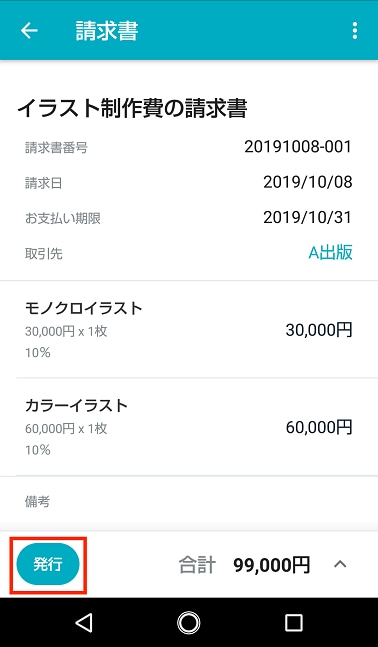Image resolution: width=378 pixels, height=647 pixels.
Task: Tap payment due date 2019/10/31
Action: (x=308, y=217)
